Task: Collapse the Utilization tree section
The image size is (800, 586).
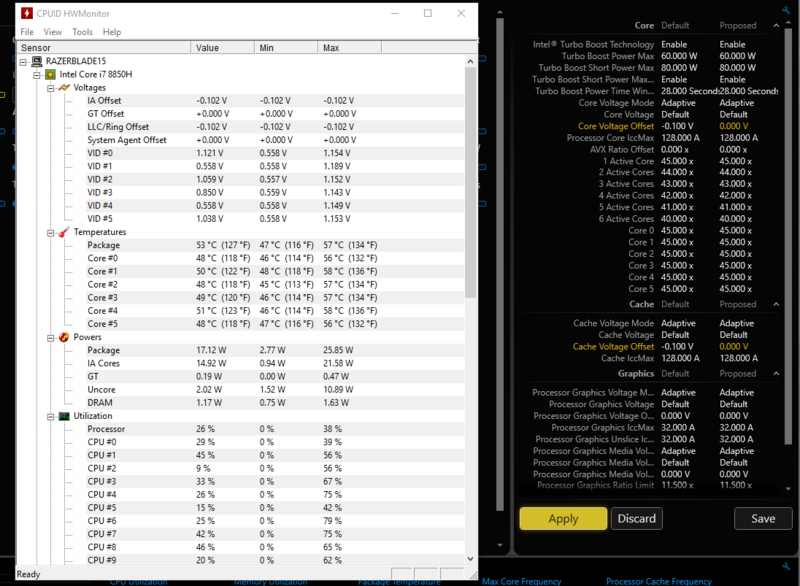Action: point(51,417)
